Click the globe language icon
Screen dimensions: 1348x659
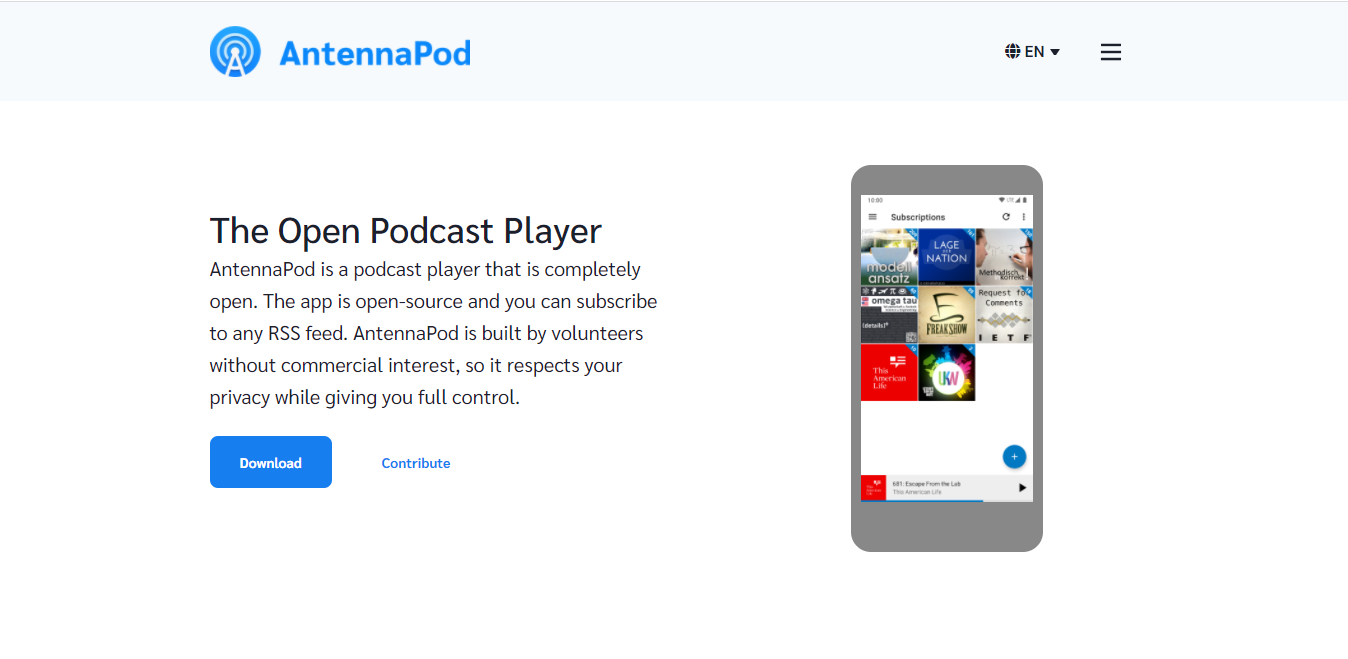[1013, 51]
